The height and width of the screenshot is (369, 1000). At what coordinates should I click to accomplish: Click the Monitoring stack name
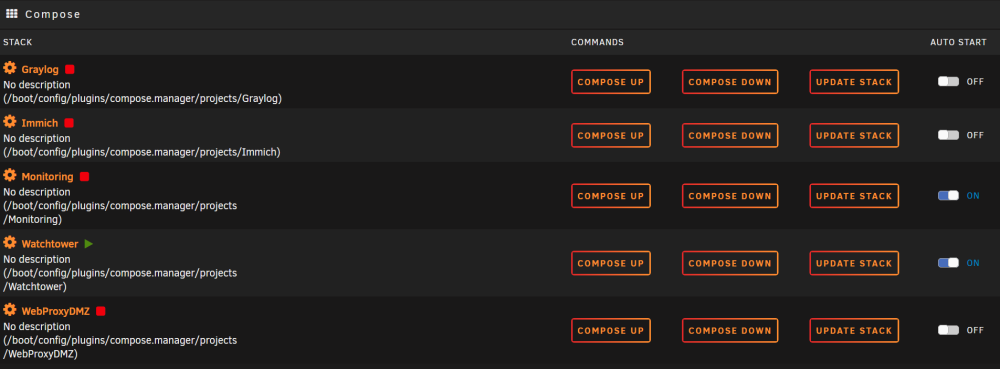tap(47, 177)
